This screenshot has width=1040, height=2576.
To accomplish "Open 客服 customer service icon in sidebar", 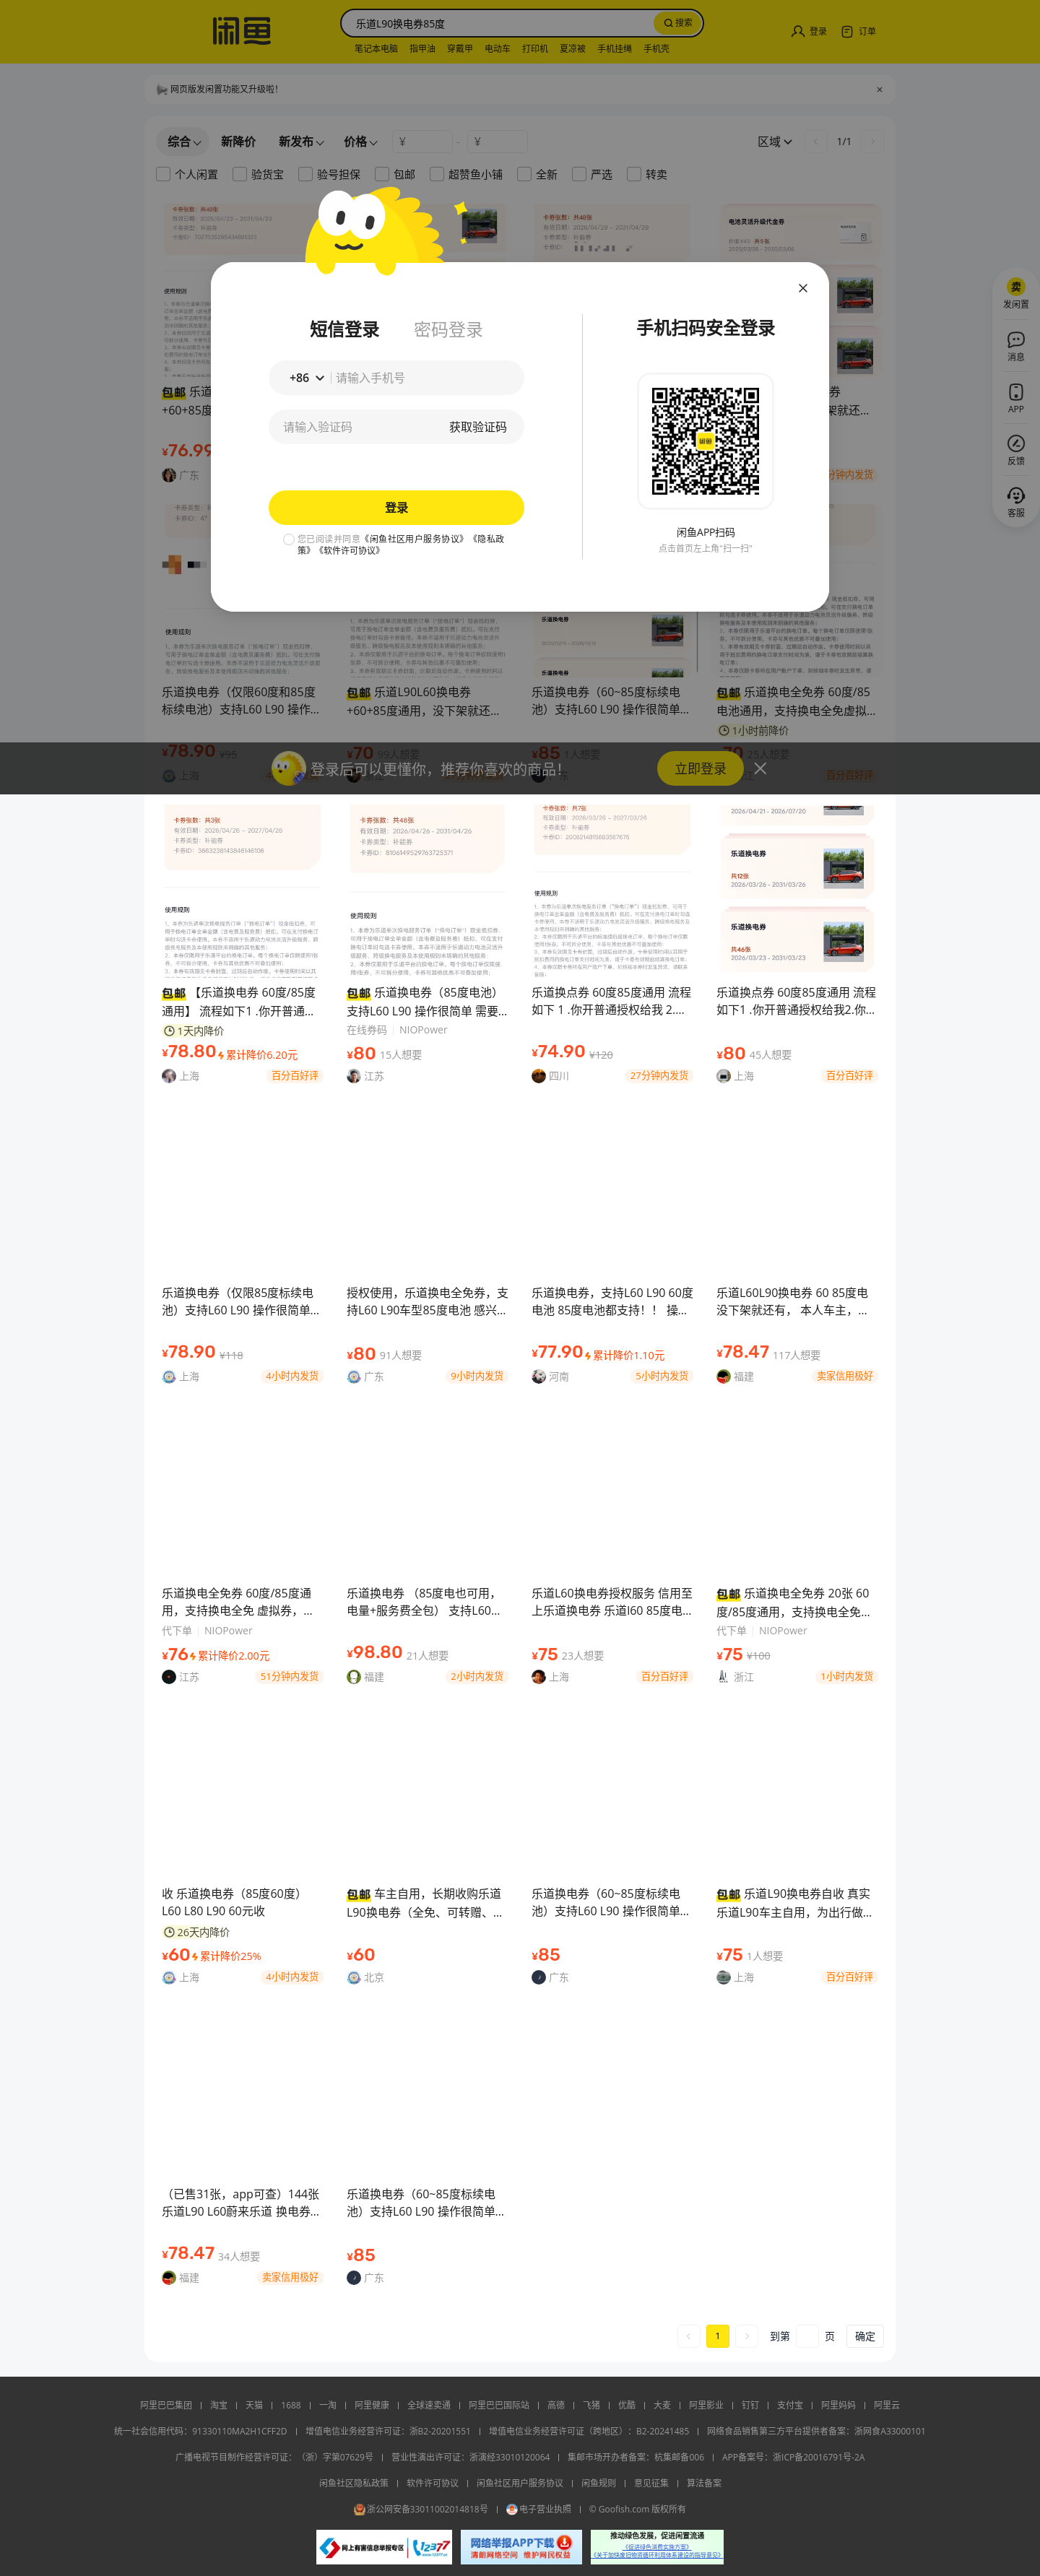I will pos(1016,502).
